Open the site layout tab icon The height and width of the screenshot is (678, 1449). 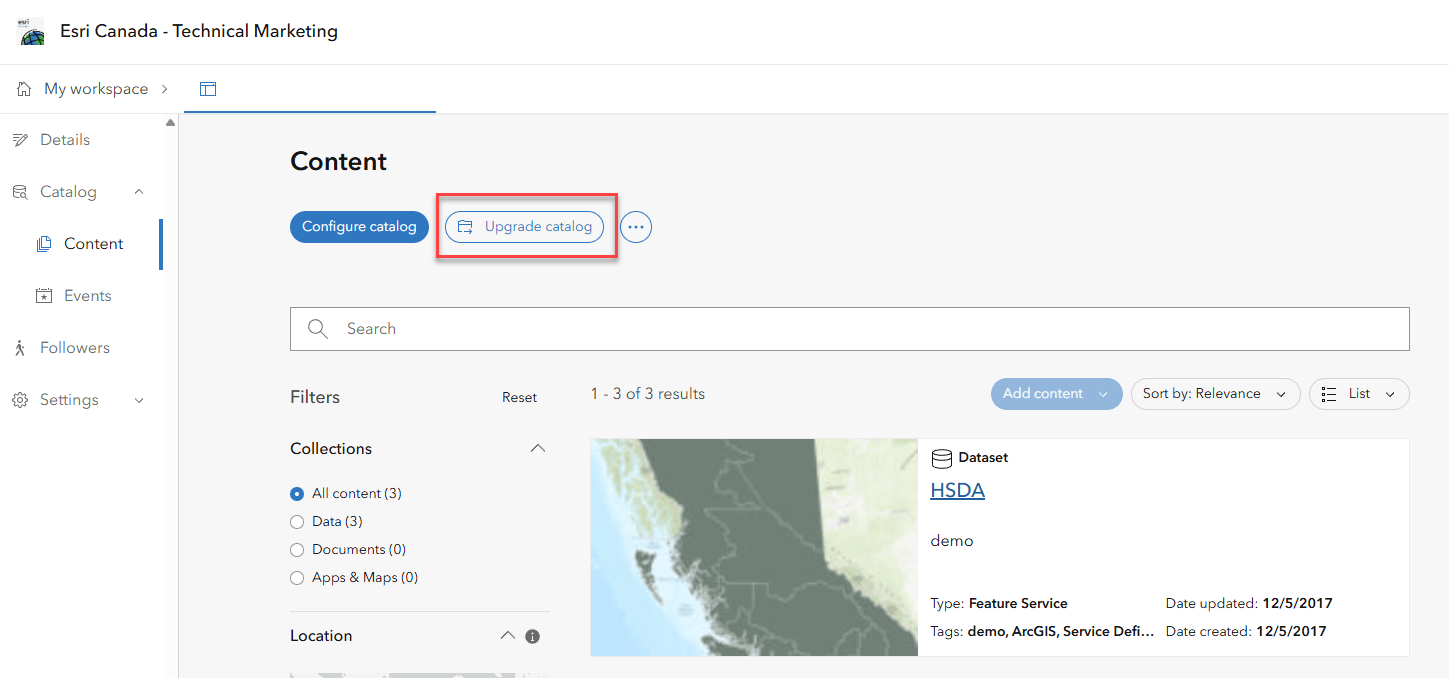(208, 89)
